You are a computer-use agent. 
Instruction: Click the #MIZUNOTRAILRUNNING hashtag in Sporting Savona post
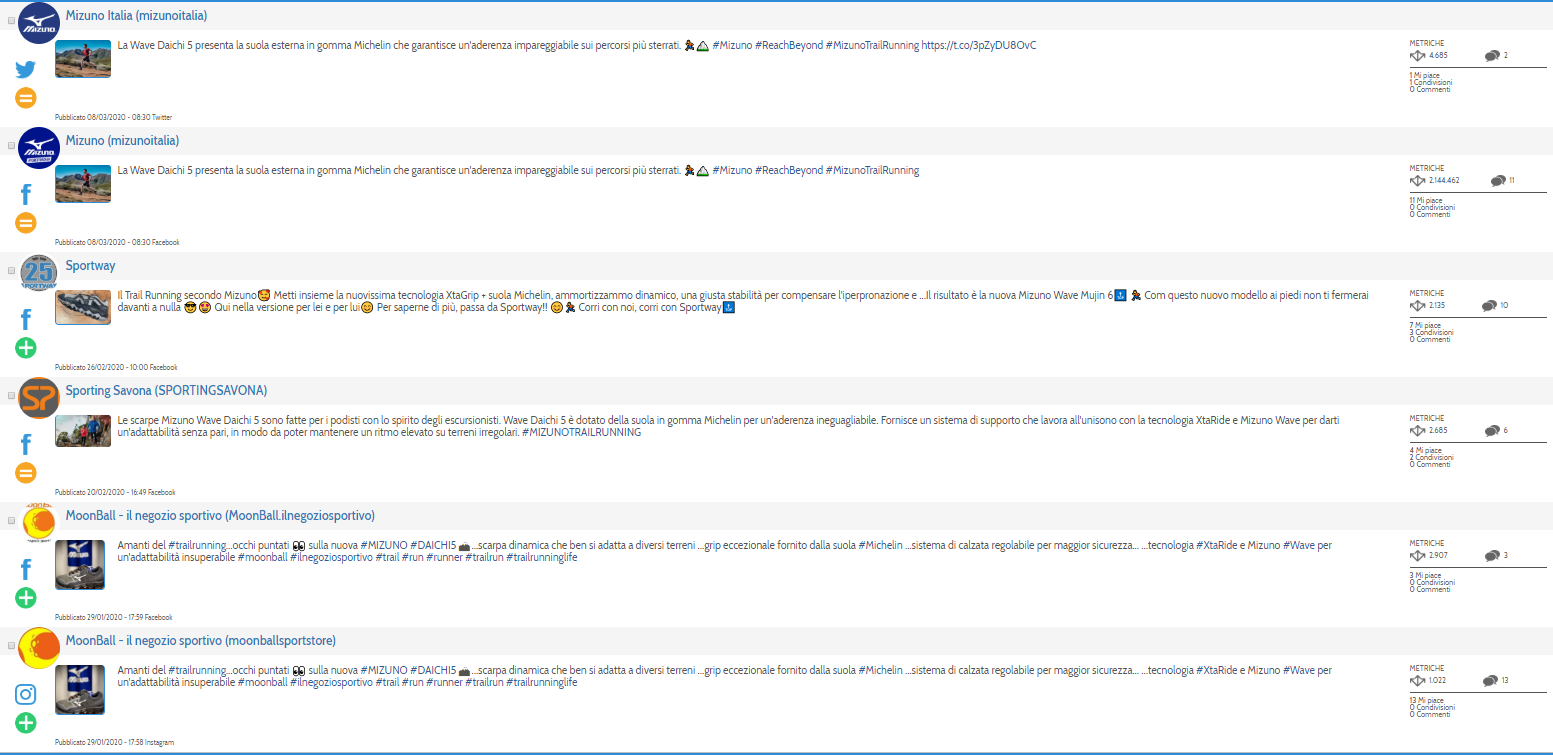(x=581, y=433)
